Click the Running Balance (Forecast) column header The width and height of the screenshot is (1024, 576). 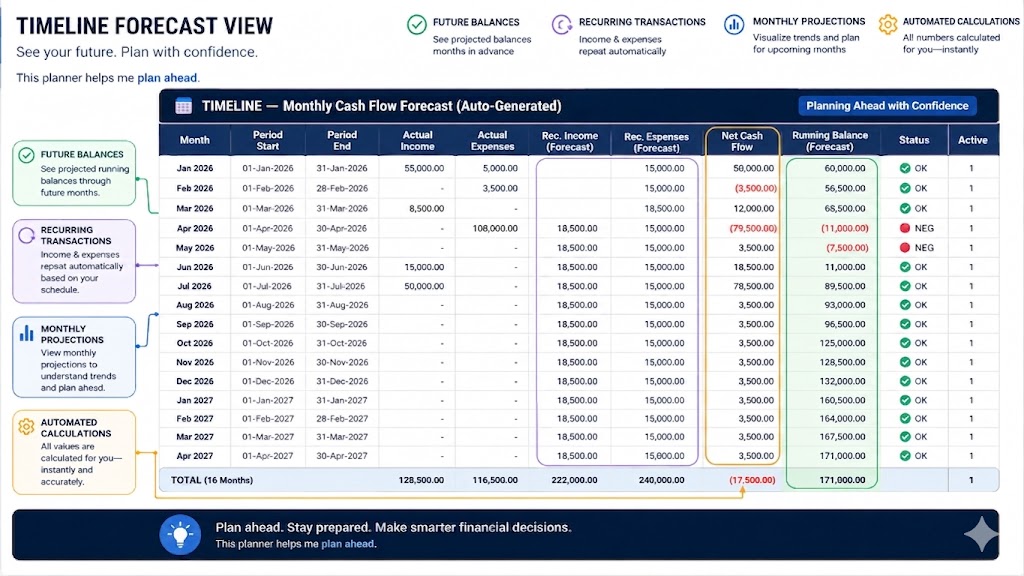[829, 141]
